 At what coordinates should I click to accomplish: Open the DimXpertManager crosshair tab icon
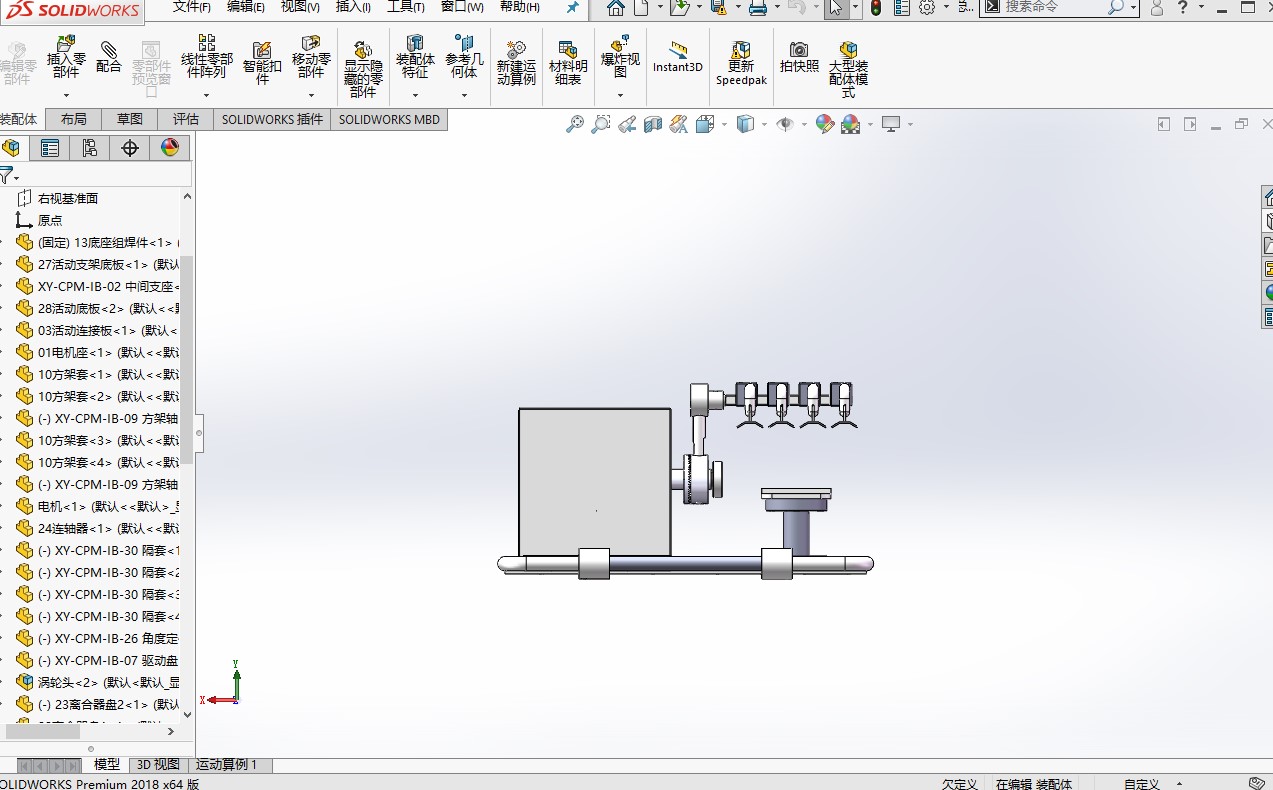[129, 148]
